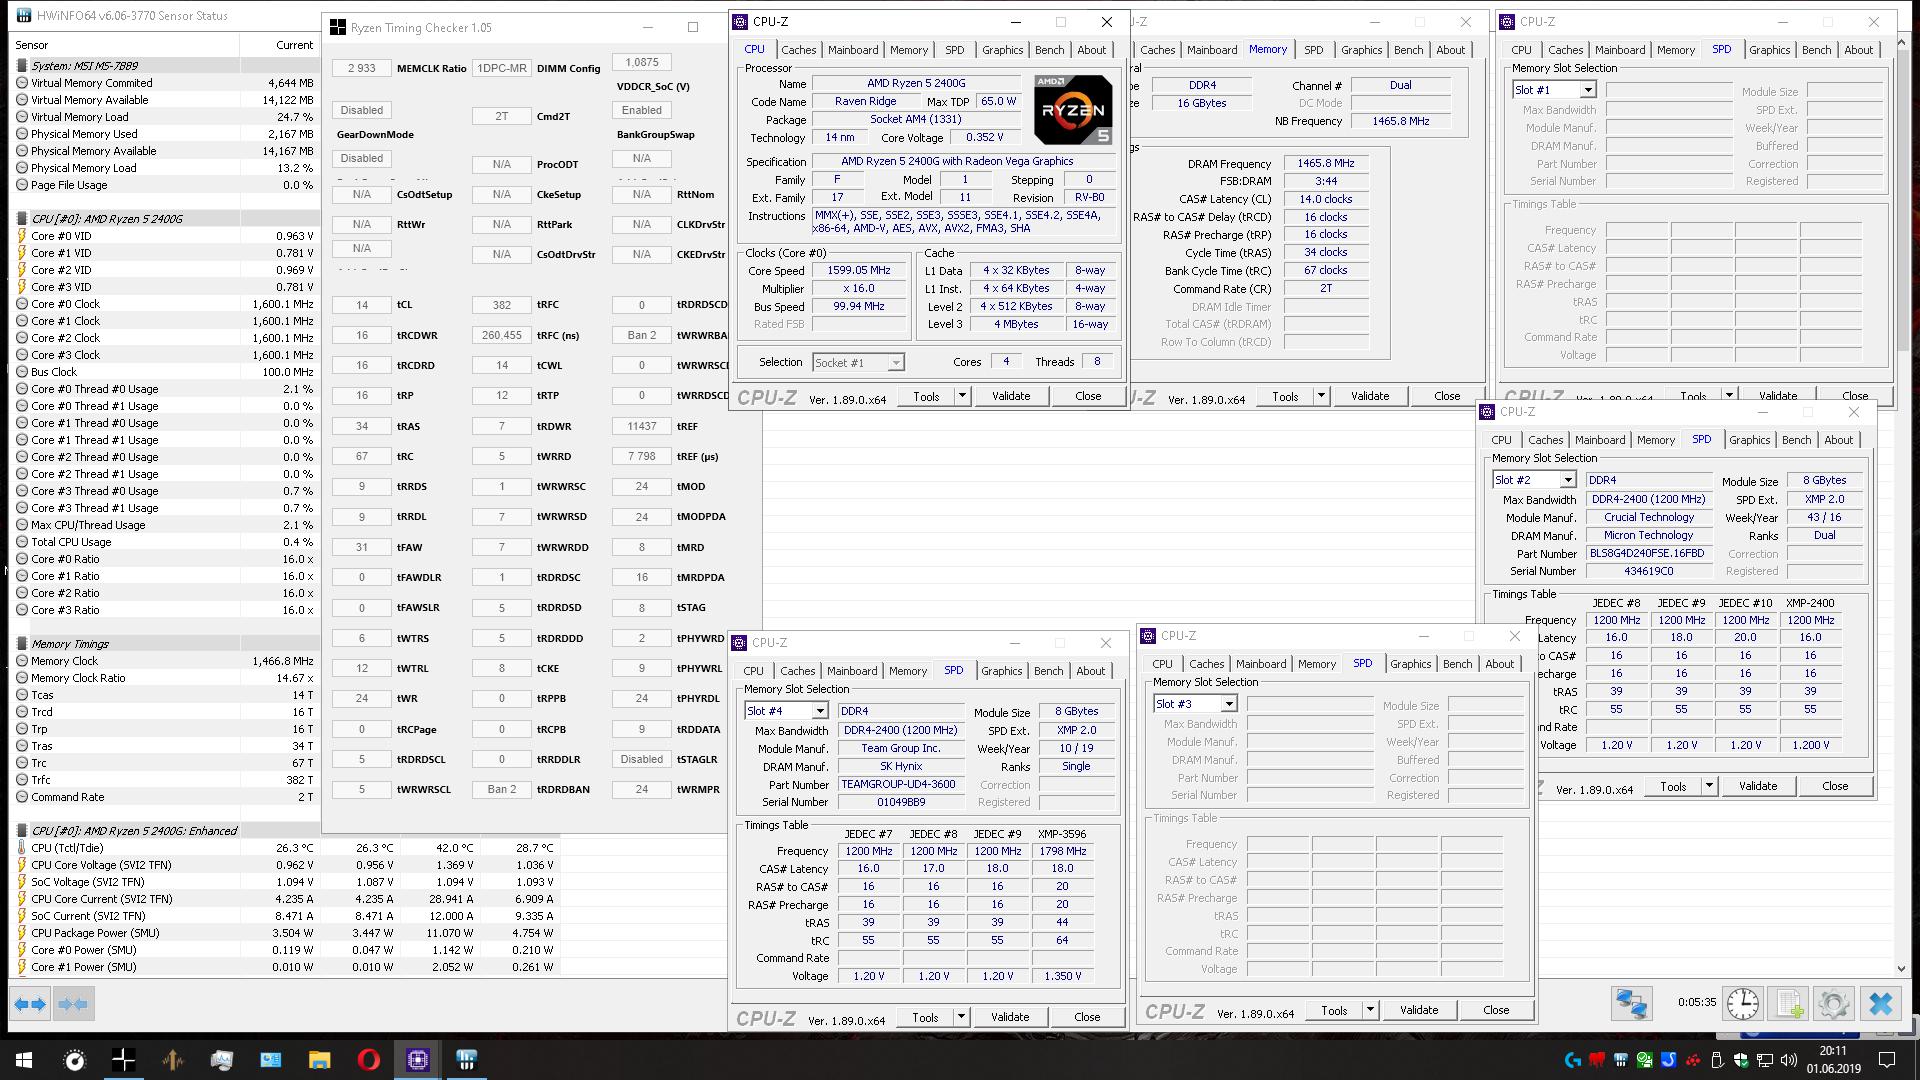1920x1080 pixels.
Task: Click Validate button in Slot #3 CPU-Z window
Action: (x=1418, y=1010)
